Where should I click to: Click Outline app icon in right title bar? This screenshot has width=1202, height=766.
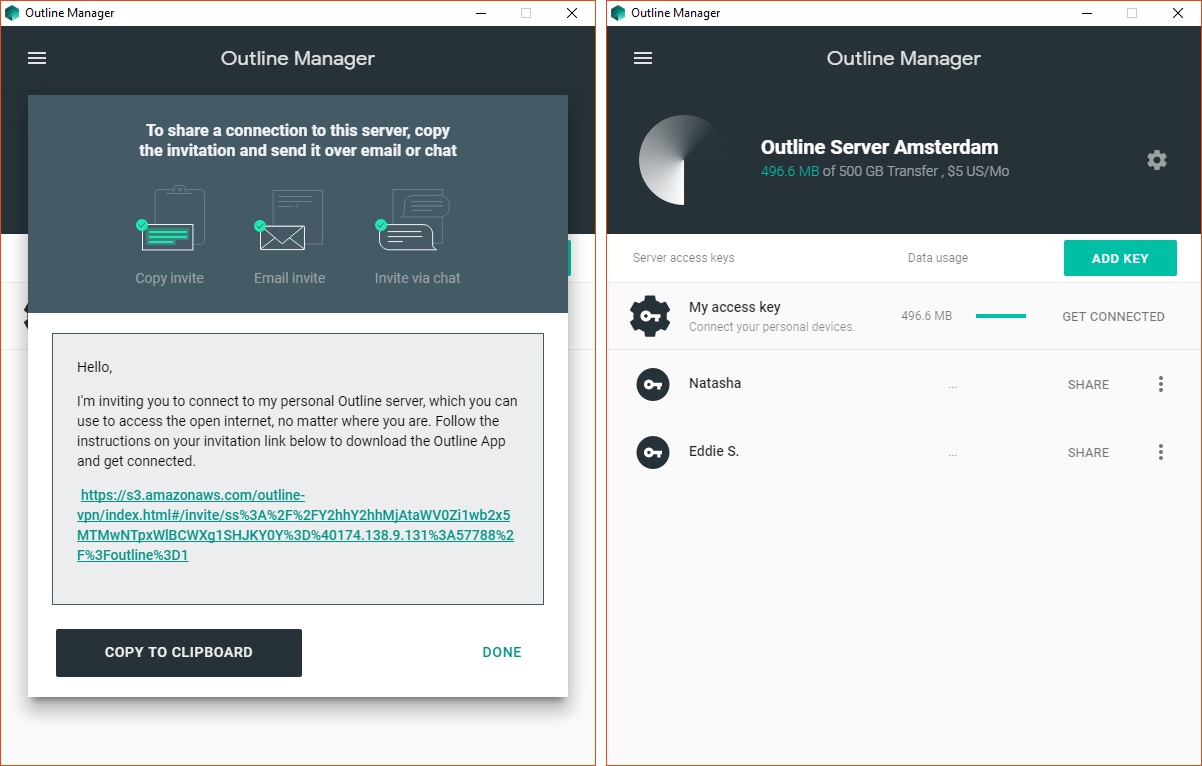pos(618,13)
